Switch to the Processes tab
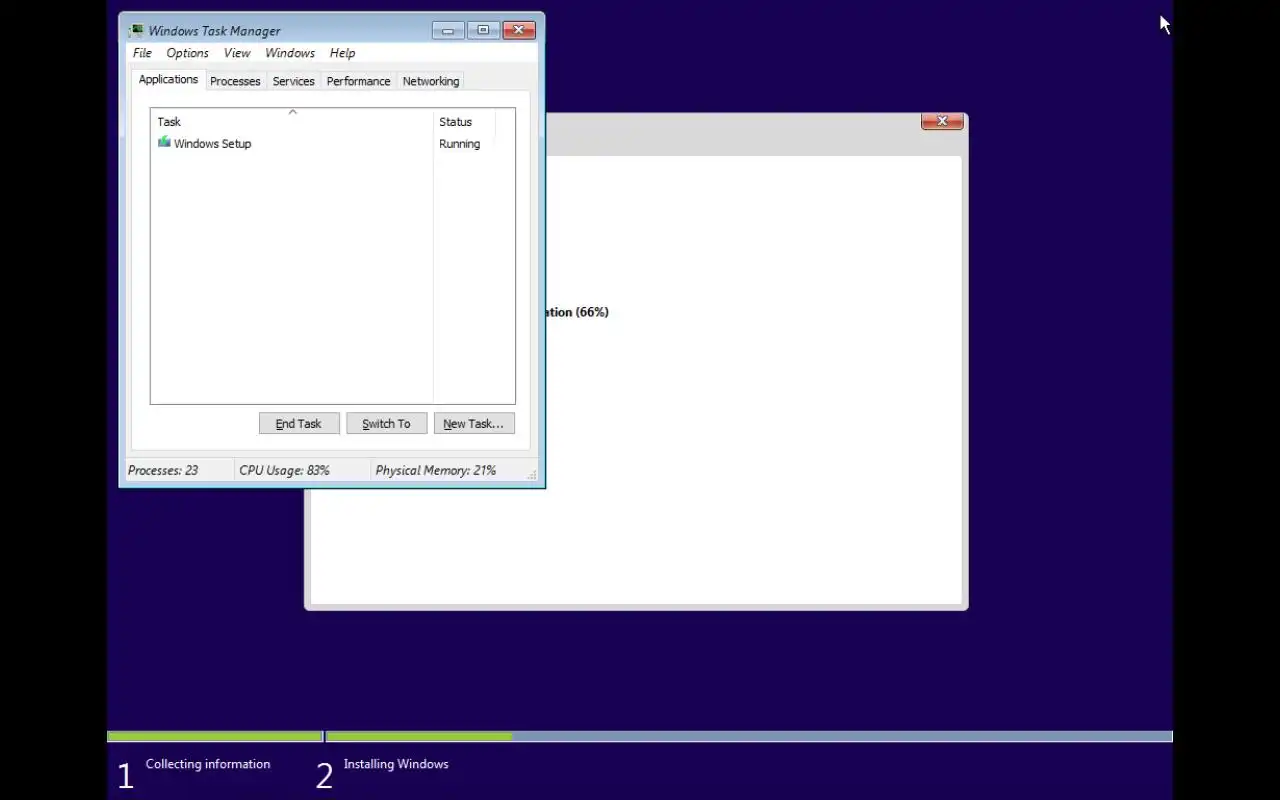 click(235, 81)
